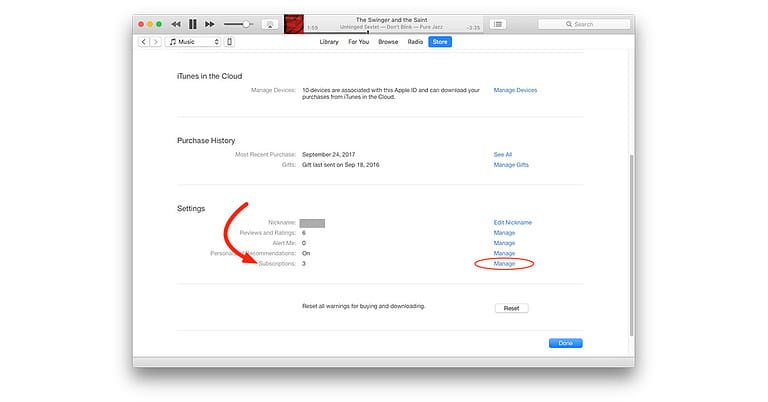Click the Reset all warnings description text
Image resolution: width=768 pixels, height=402 pixels.
coord(363,306)
